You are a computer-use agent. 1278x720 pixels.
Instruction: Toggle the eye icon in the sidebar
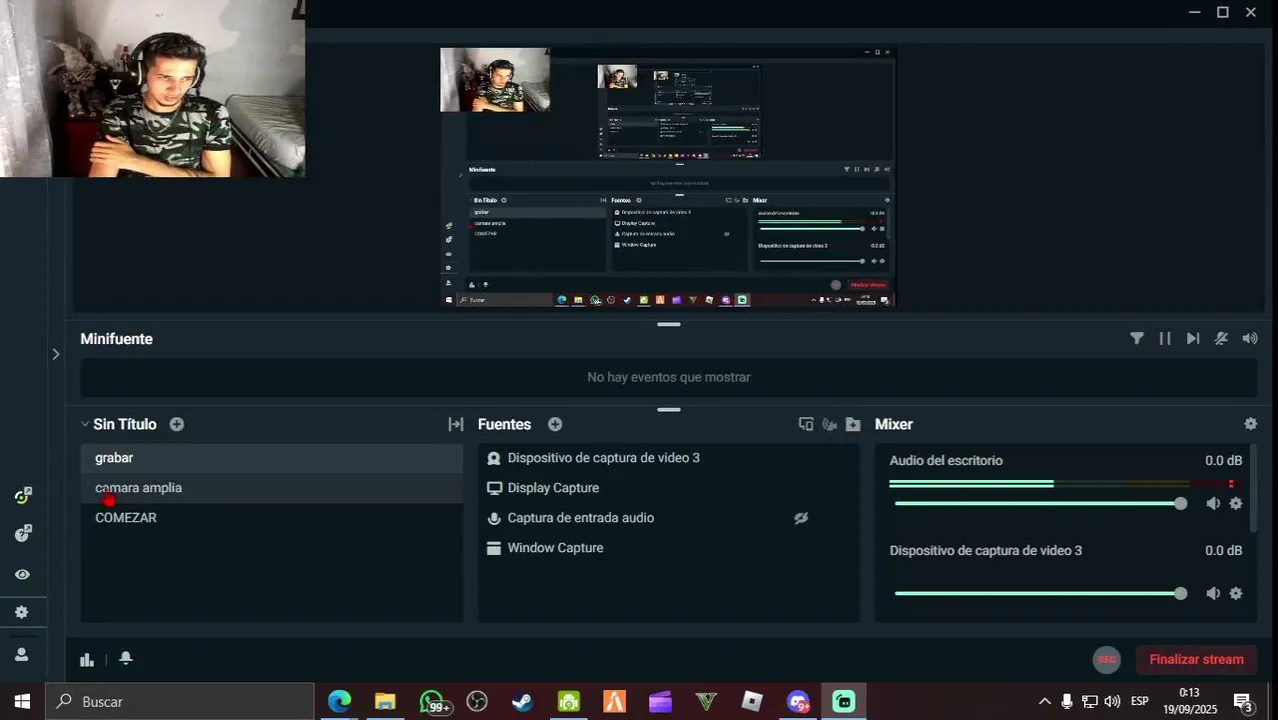click(22, 574)
